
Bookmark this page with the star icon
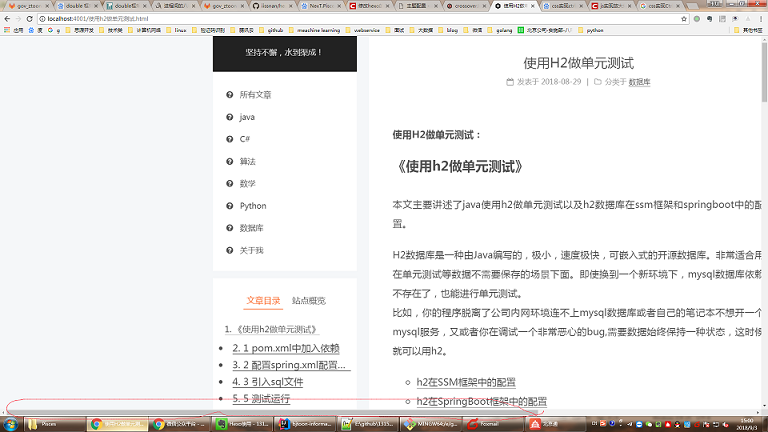684,19
